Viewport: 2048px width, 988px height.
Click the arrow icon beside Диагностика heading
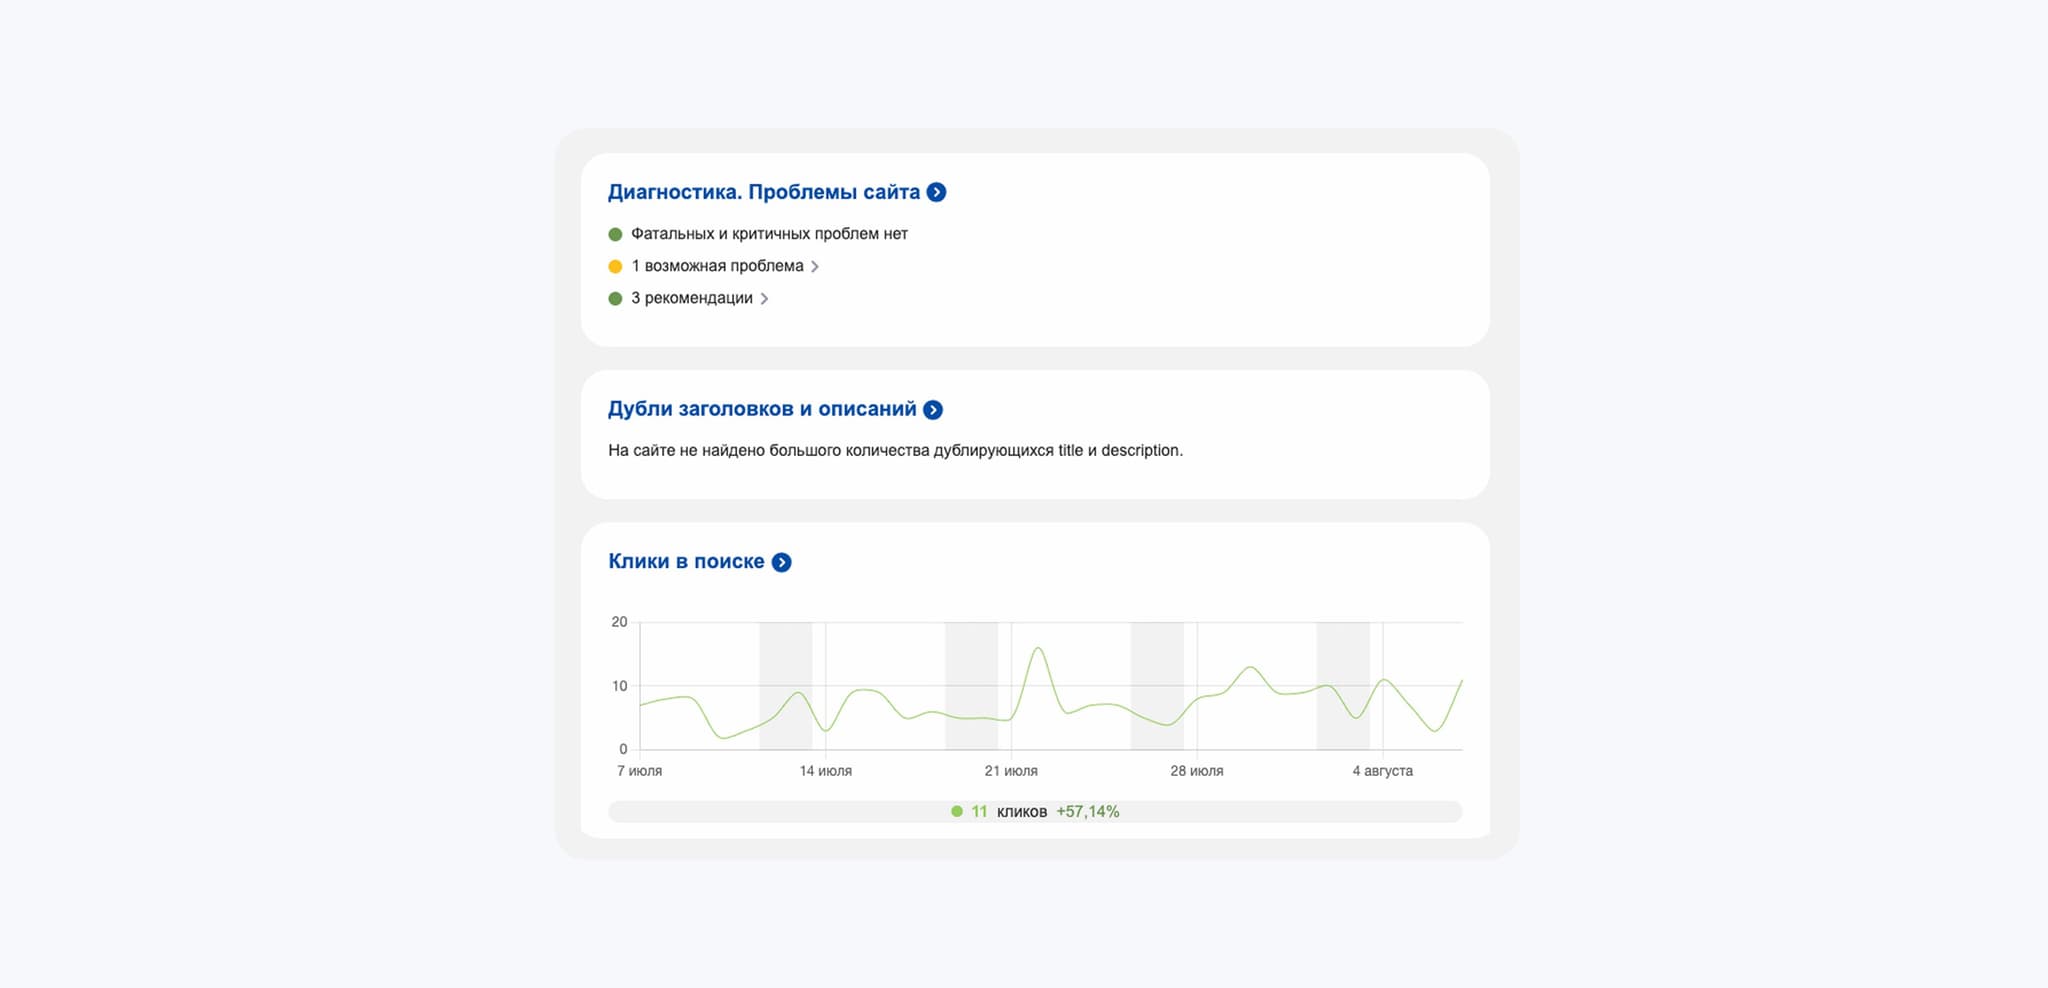(x=936, y=192)
